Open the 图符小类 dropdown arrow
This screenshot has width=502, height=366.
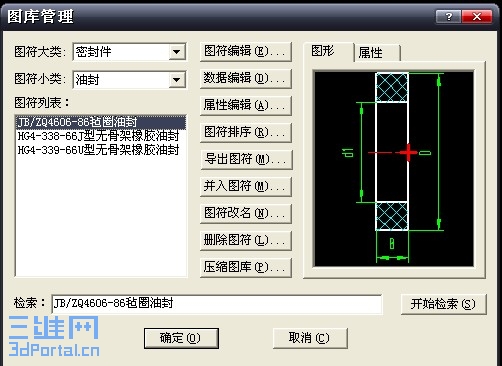[x=177, y=80]
